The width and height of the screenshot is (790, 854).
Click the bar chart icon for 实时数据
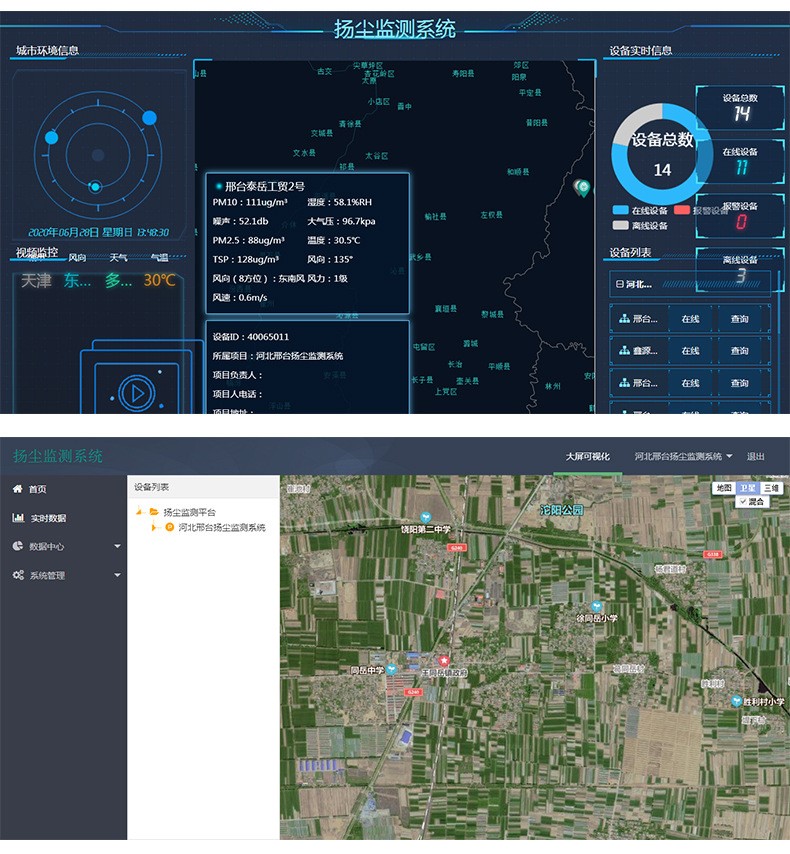tap(18, 518)
